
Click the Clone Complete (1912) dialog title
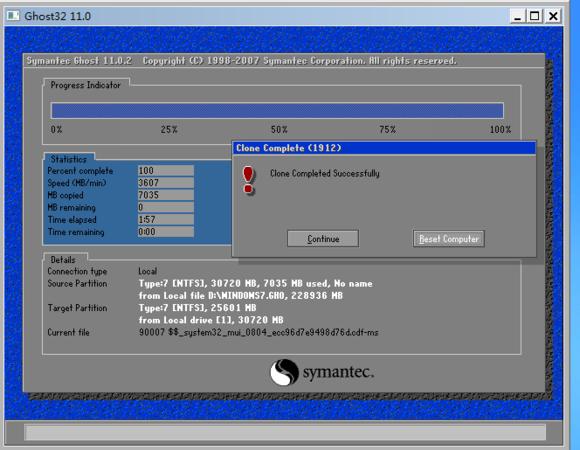289,148
